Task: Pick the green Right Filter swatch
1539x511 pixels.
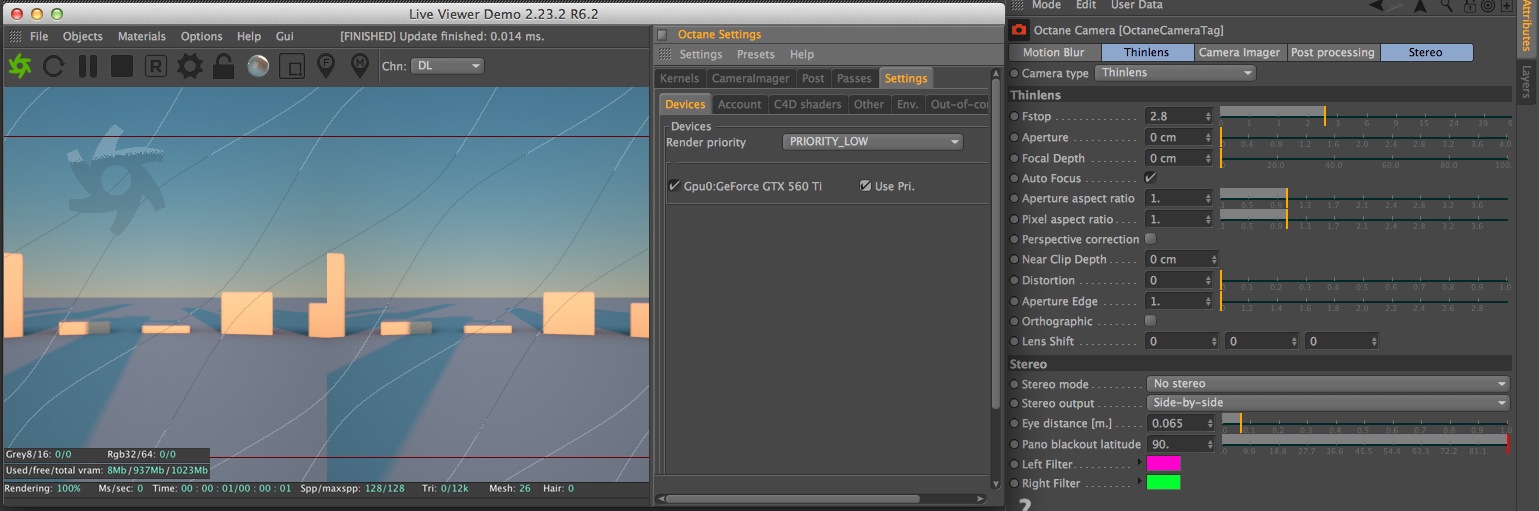Action: [x=1164, y=483]
